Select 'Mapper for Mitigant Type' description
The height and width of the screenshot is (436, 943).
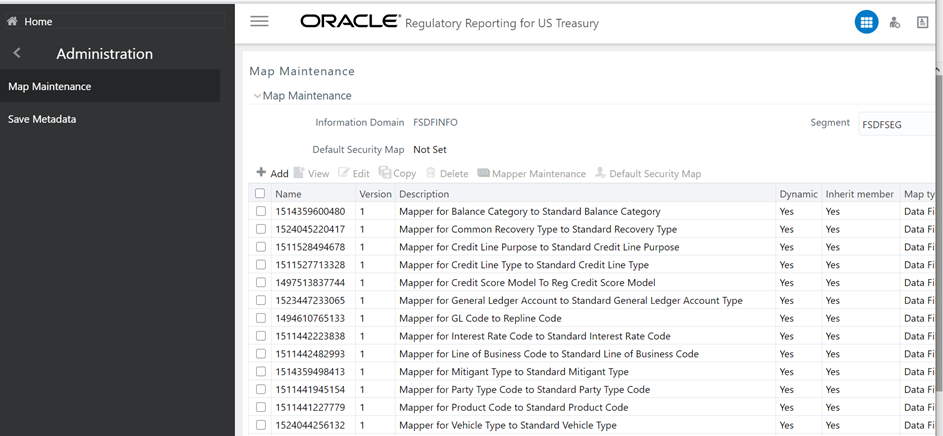(514, 371)
